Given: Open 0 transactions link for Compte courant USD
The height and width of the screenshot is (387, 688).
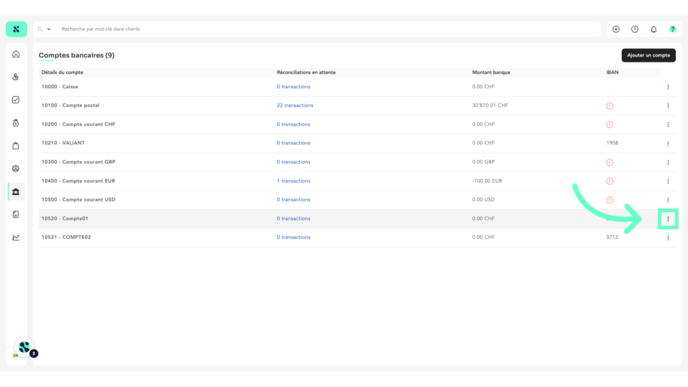Looking at the screenshot, I should click(x=294, y=200).
